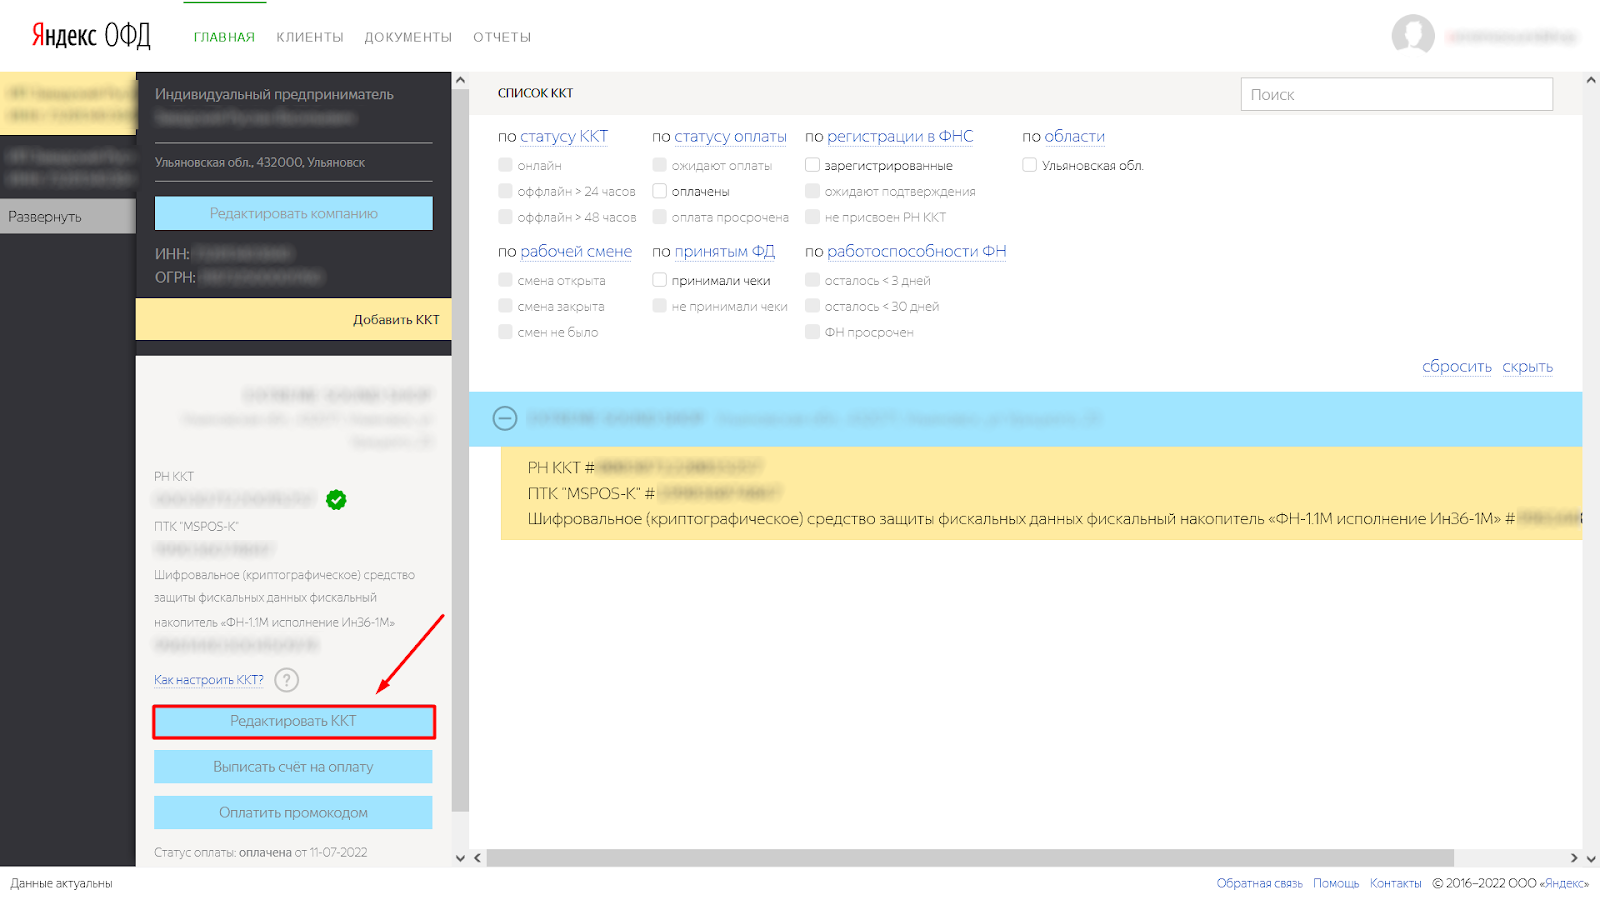Open the Как настроить ККТ? link

209,680
